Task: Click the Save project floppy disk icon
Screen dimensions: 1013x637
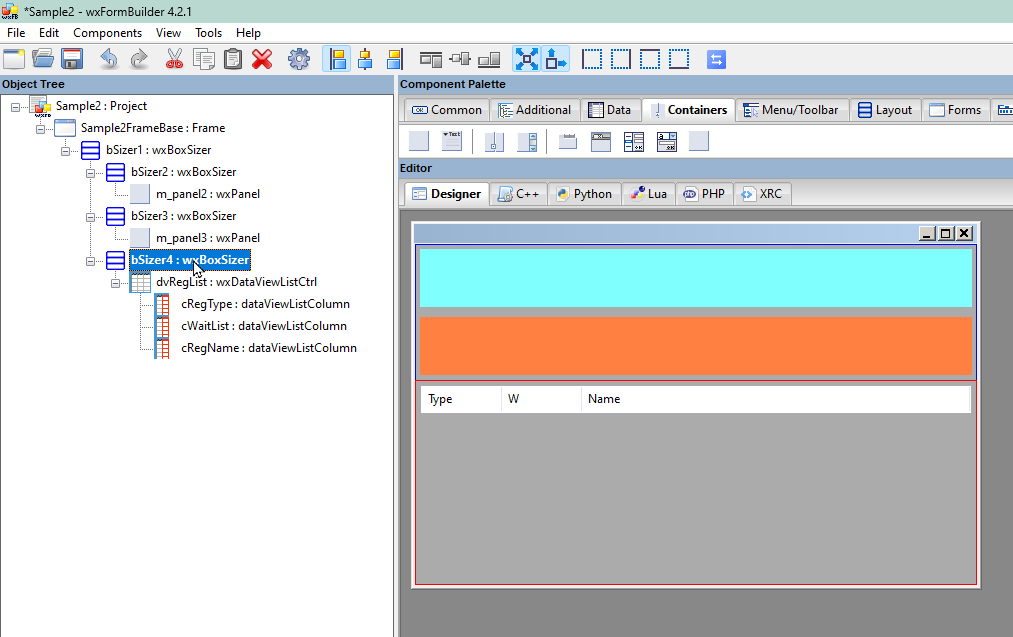Action: pyautogui.click(x=71, y=59)
